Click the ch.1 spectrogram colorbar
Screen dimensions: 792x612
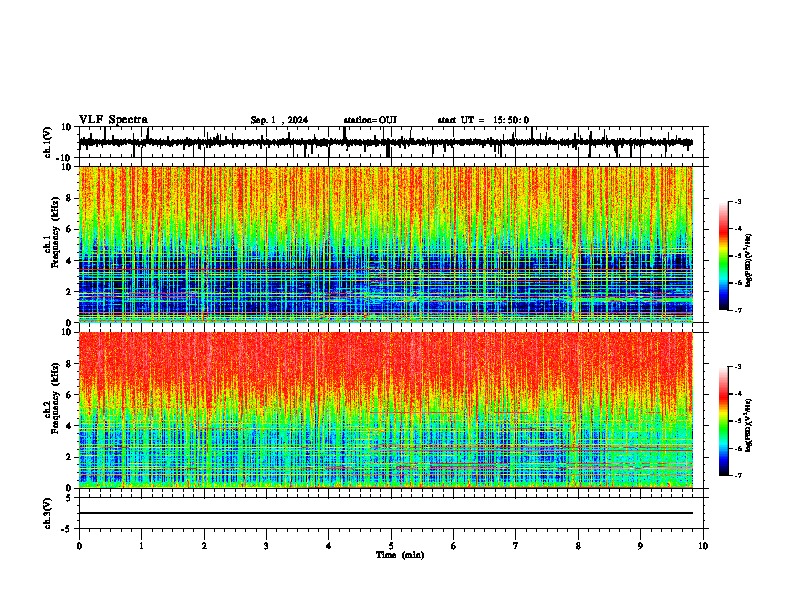click(724, 256)
